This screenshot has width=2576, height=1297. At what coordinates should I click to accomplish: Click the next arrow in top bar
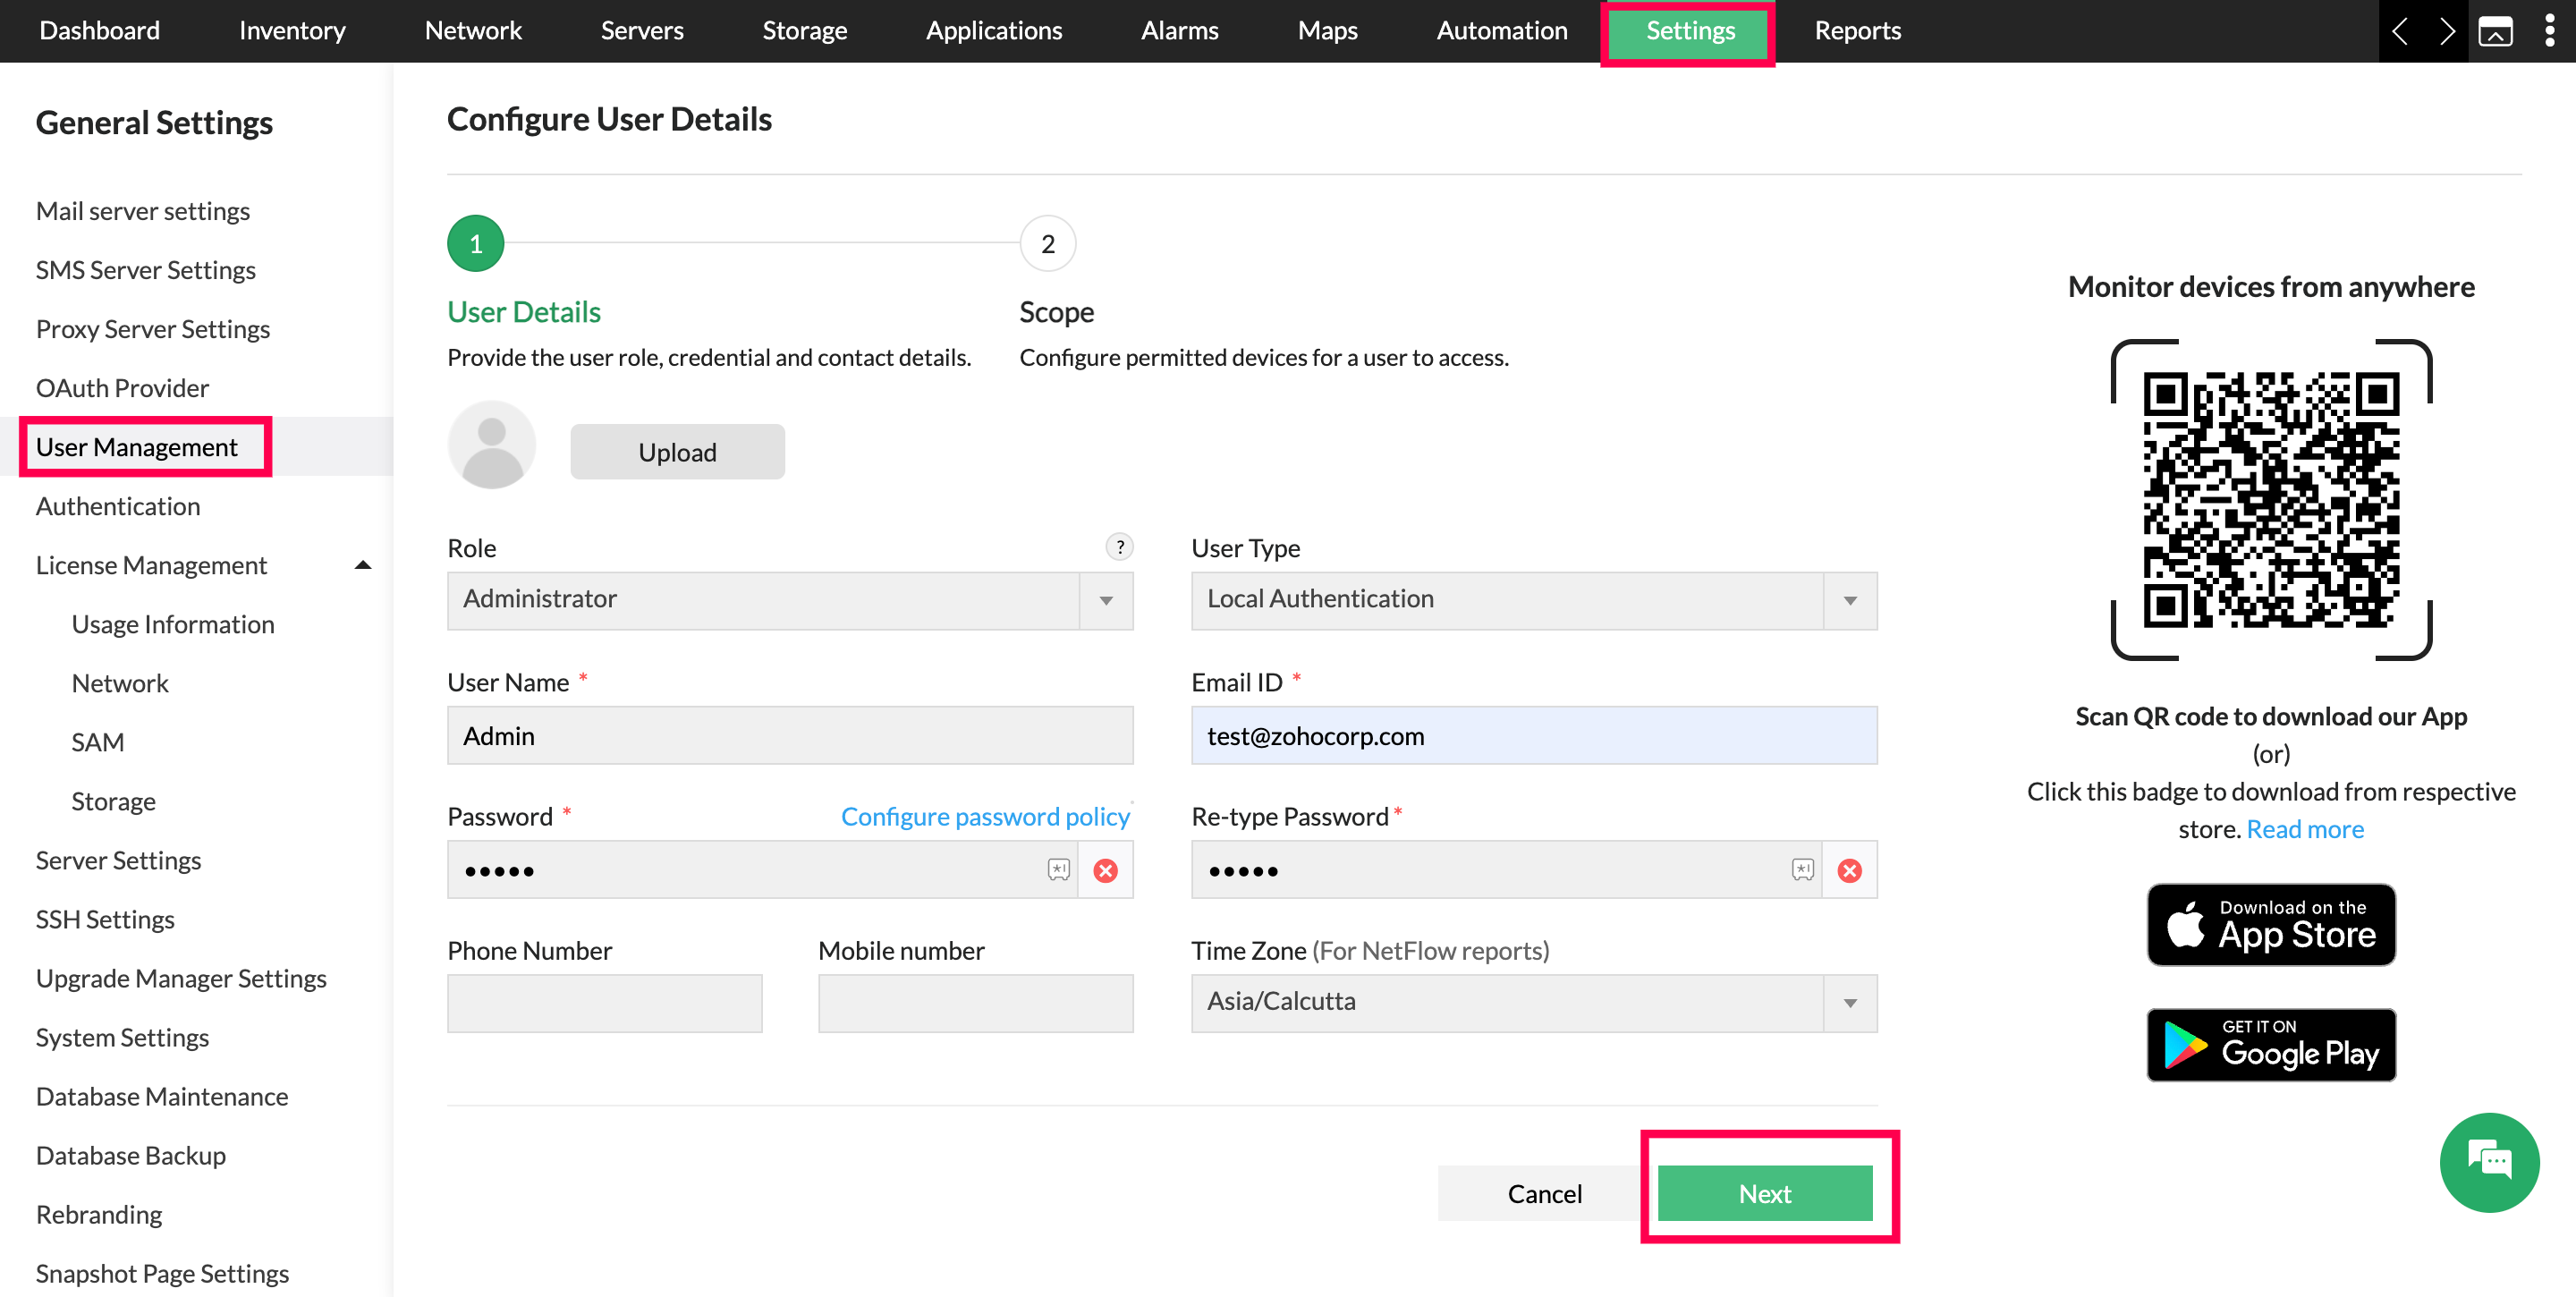click(2447, 31)
